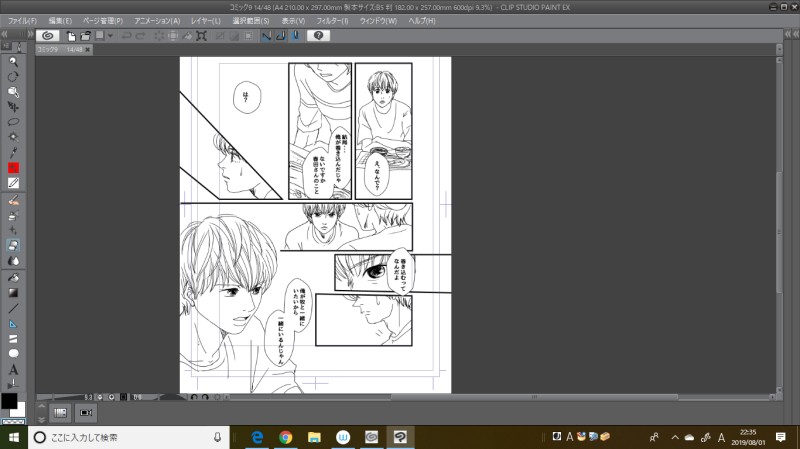Open the ウィンドウ(W) menu

coord(378,21)
